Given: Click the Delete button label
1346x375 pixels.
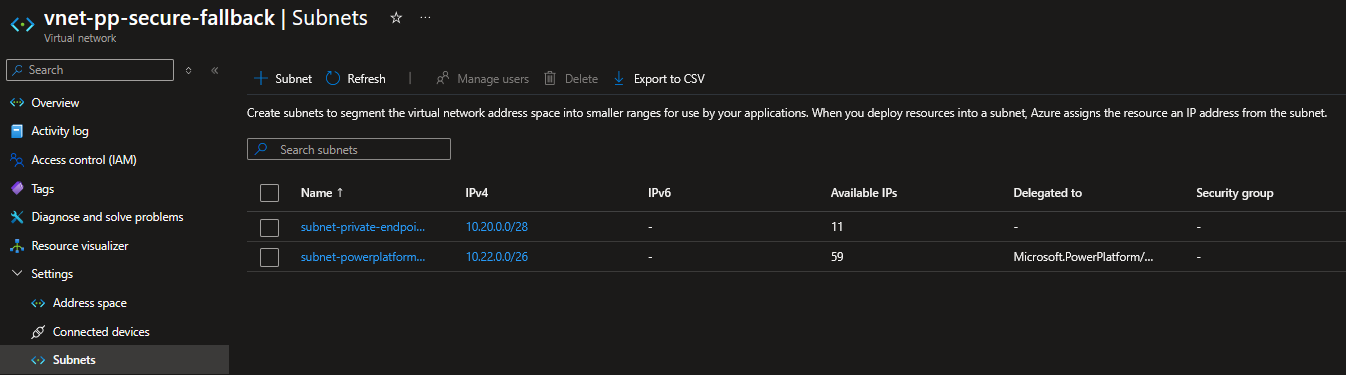Looking at the screenshot, I should click(581, 79).
